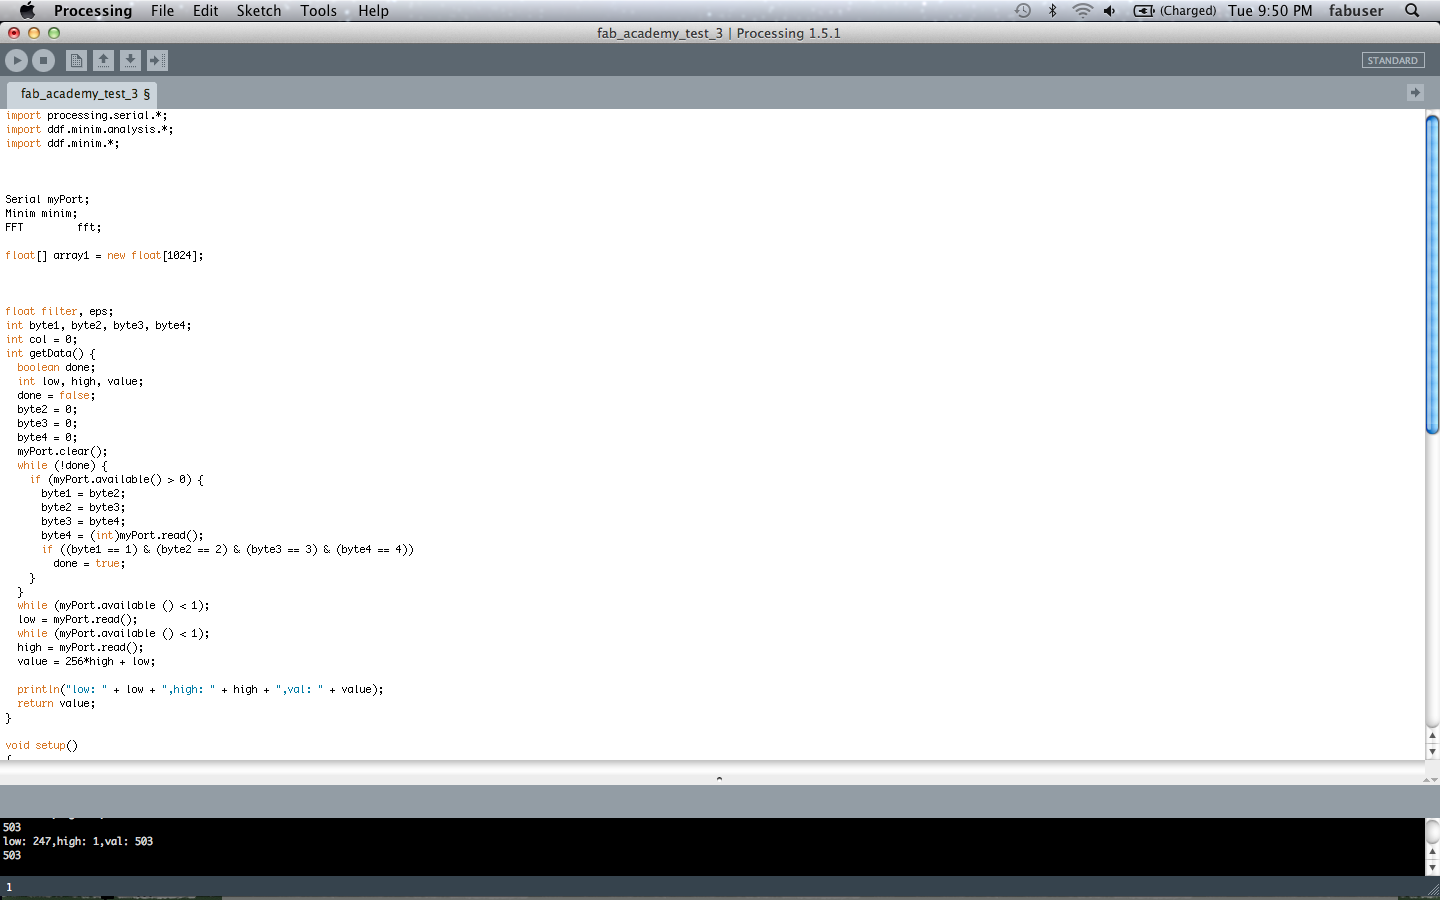The height and width of the screenshot is (900, 1440).
Task: Click the 'Serial myPort;' declaration
Action: 47,200
